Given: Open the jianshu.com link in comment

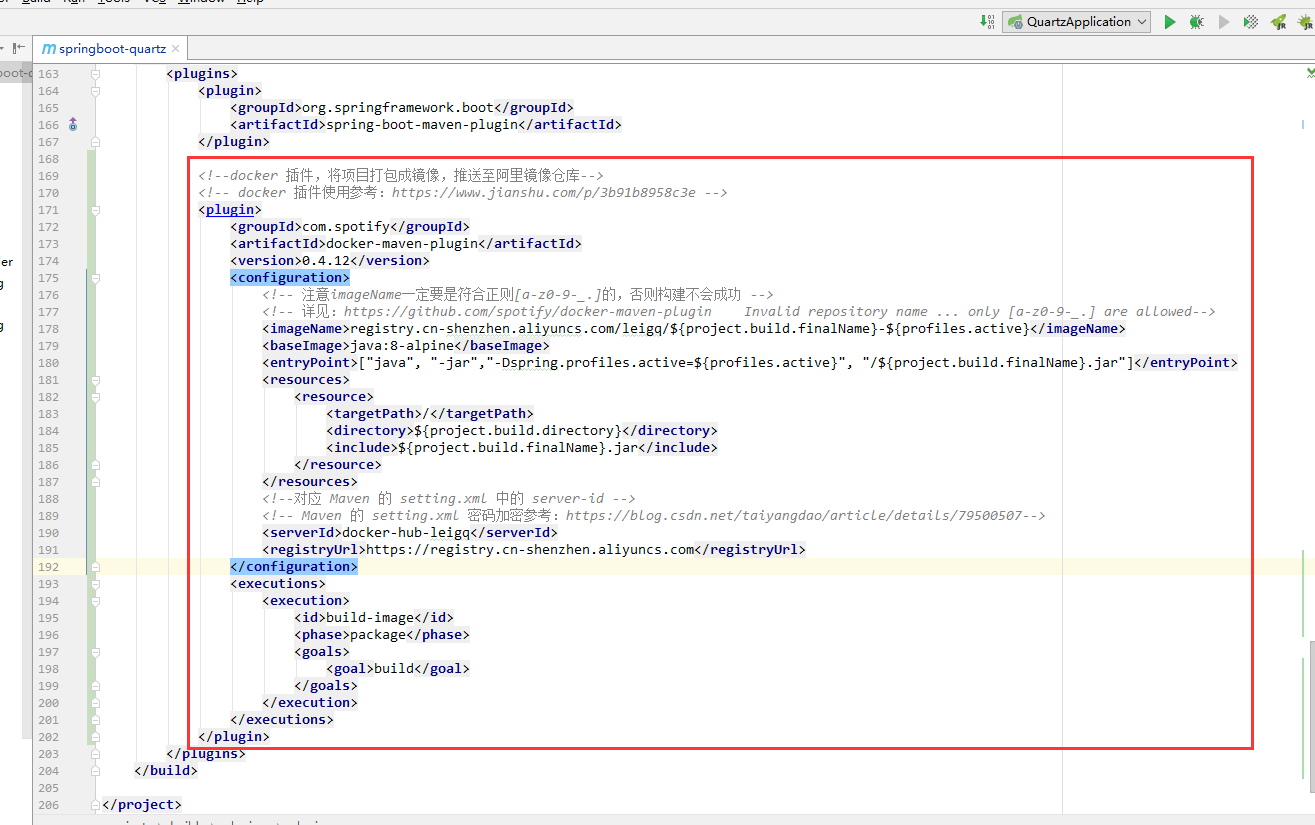Looking at the screenshot, I should (543, 193).
